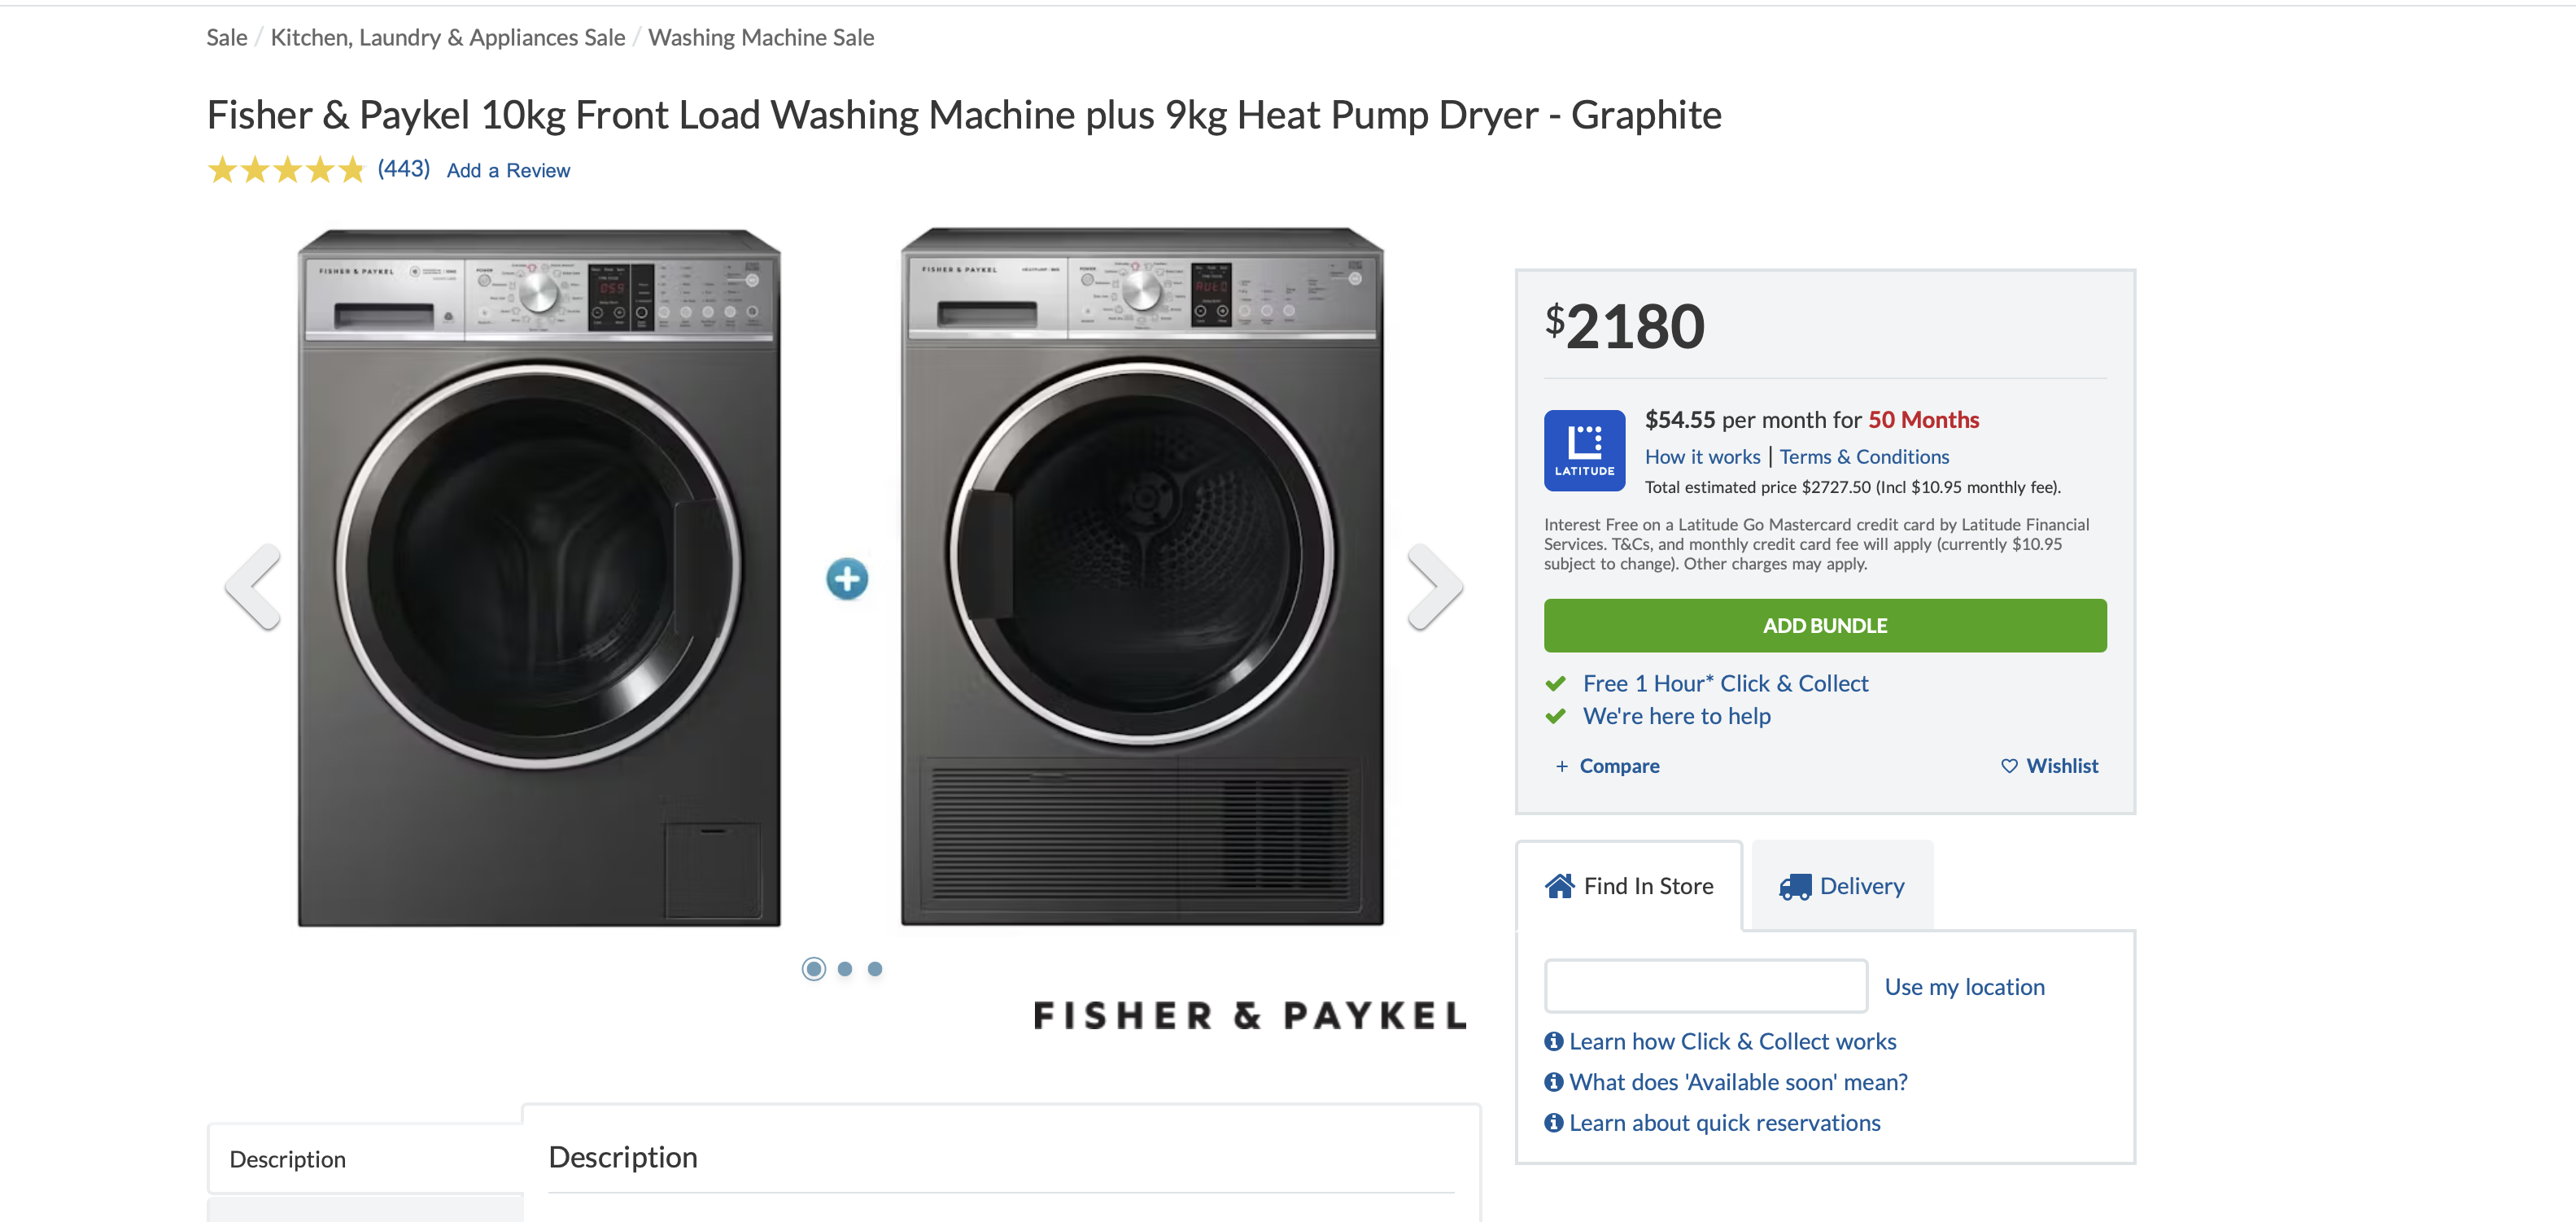Click the previous image arrow in the carousel
This screenshot has width=2576, height=1222.
tap(254, 586)
